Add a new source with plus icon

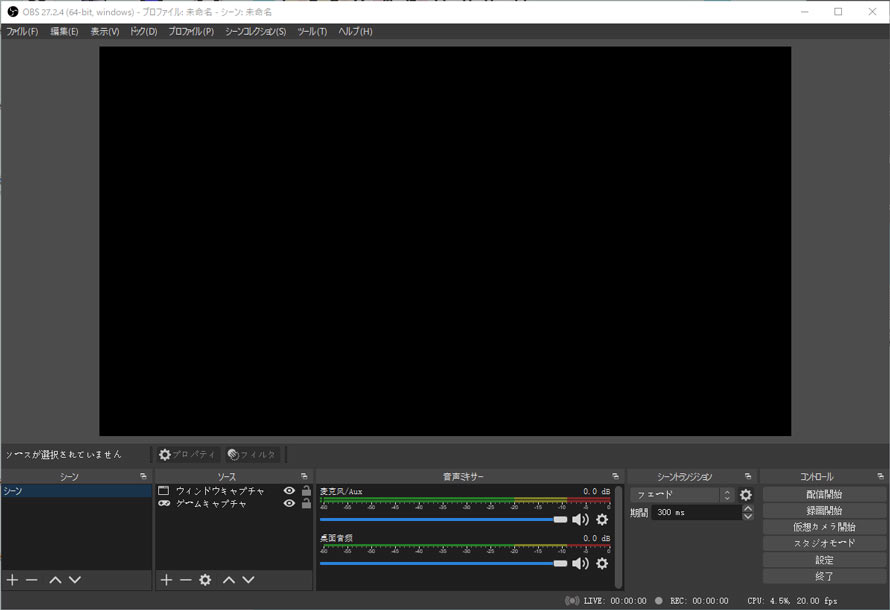[x=166, y=579]
